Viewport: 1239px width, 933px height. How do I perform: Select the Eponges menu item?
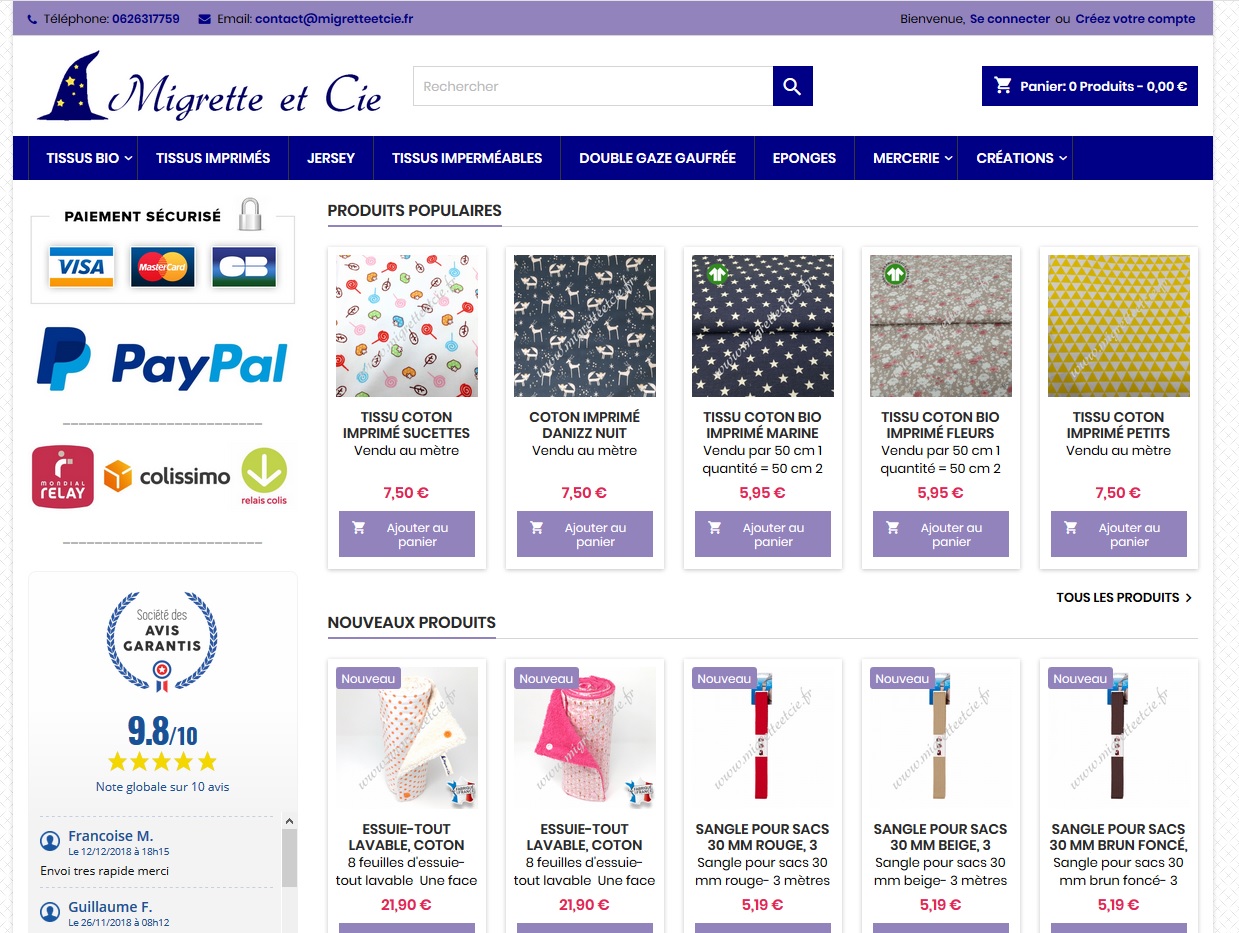[804, 158]
